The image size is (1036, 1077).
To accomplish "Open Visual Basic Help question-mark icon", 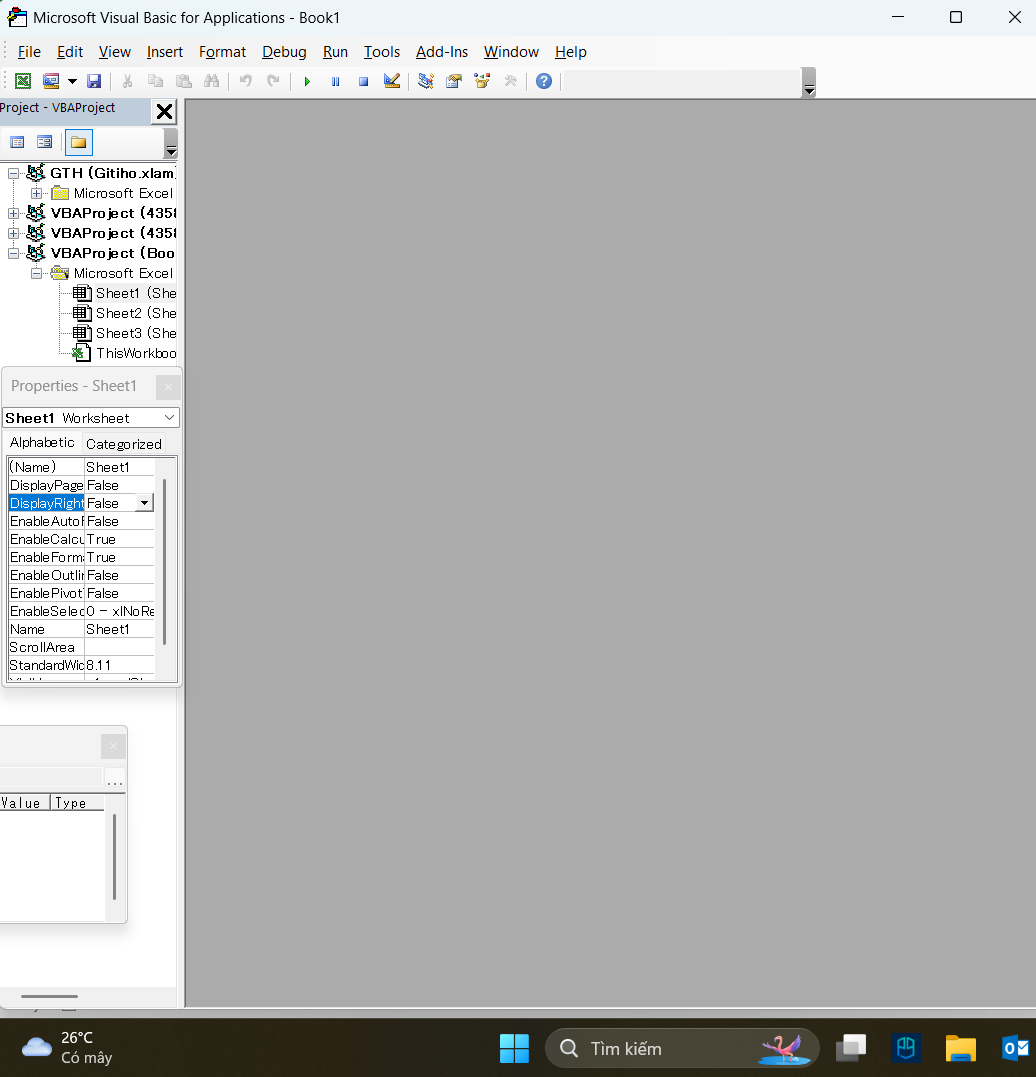I will [543, 81].
